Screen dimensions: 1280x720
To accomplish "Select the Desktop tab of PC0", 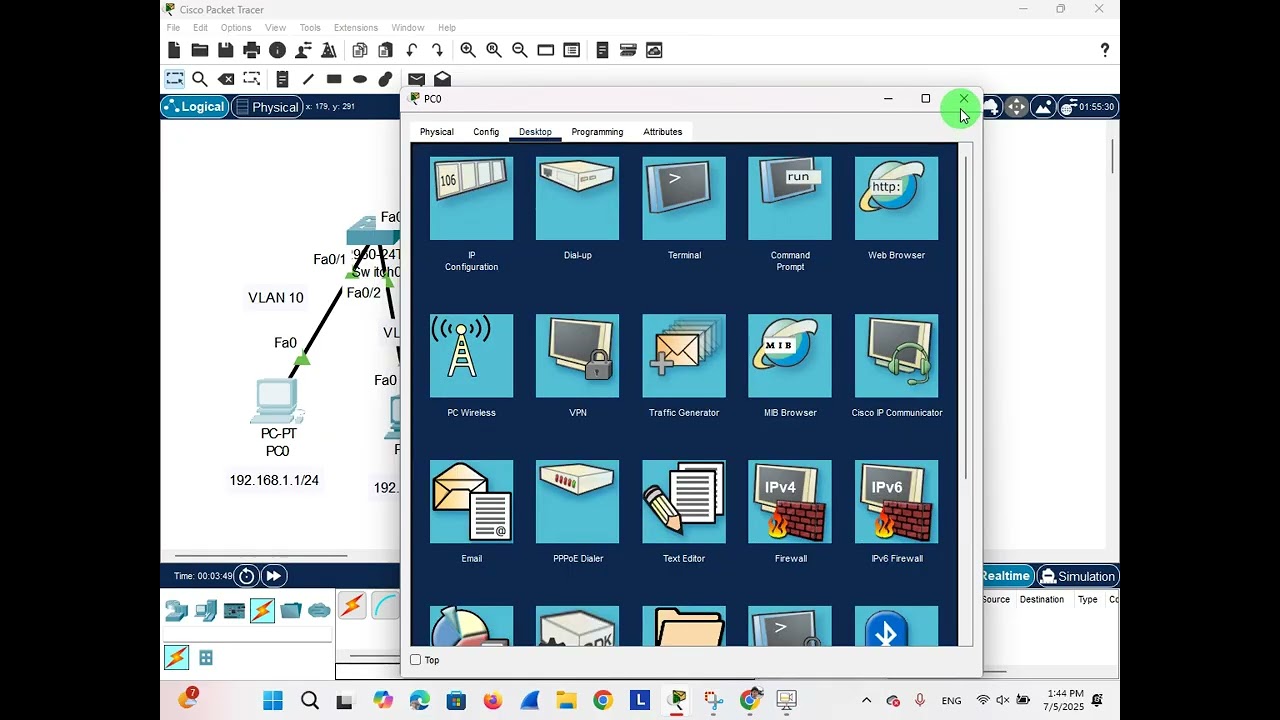I will [x=535, y=132].
